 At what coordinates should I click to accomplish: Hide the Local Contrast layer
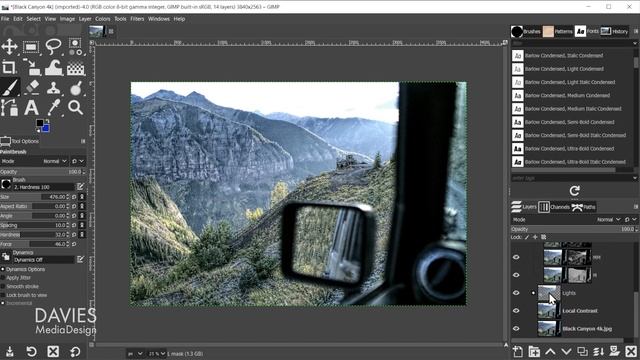(x=516, y=311)
